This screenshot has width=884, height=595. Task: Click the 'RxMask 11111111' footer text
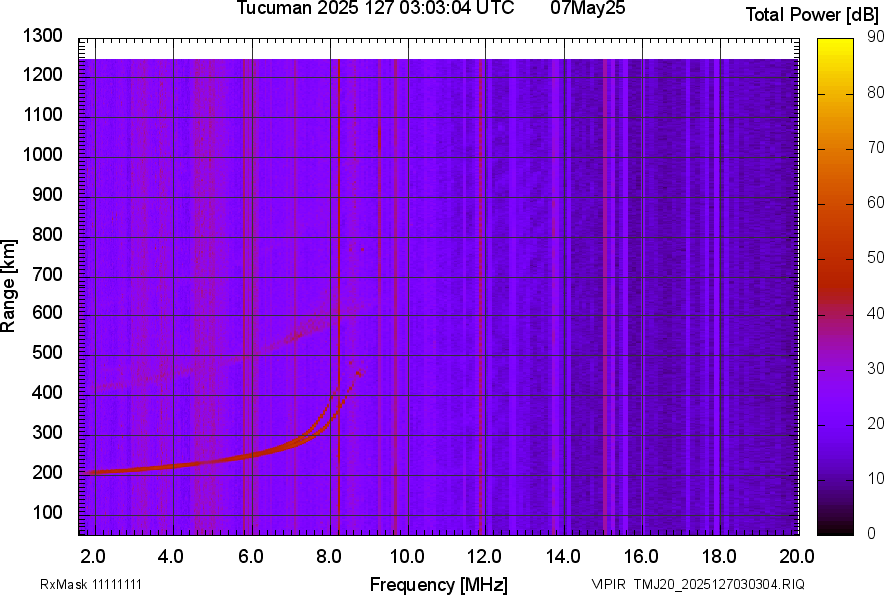[91, 584]
